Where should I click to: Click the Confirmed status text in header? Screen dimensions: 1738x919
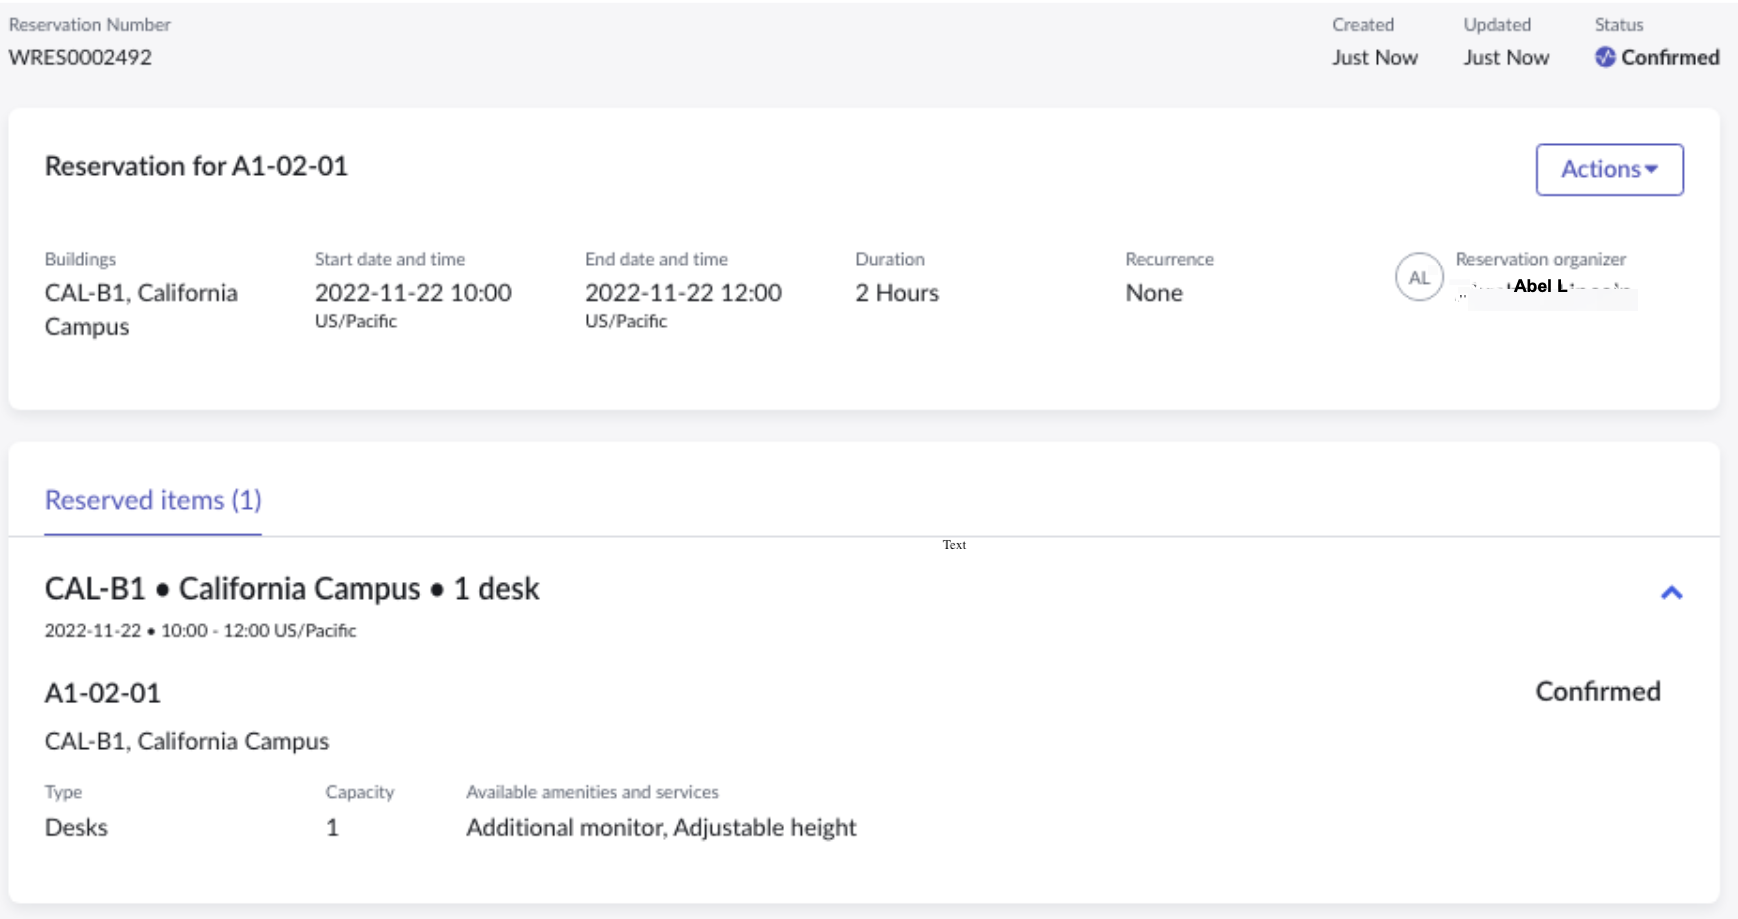coord(1670,57)
